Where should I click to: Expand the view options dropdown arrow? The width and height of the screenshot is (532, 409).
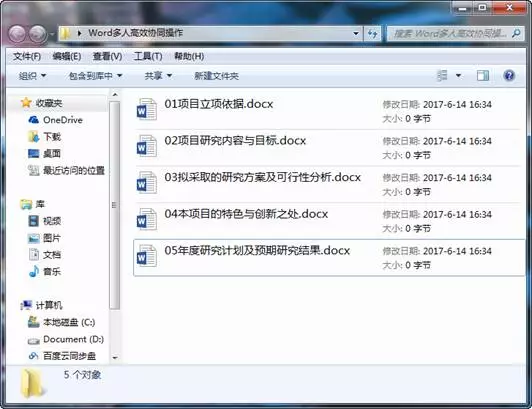(458, 75)
